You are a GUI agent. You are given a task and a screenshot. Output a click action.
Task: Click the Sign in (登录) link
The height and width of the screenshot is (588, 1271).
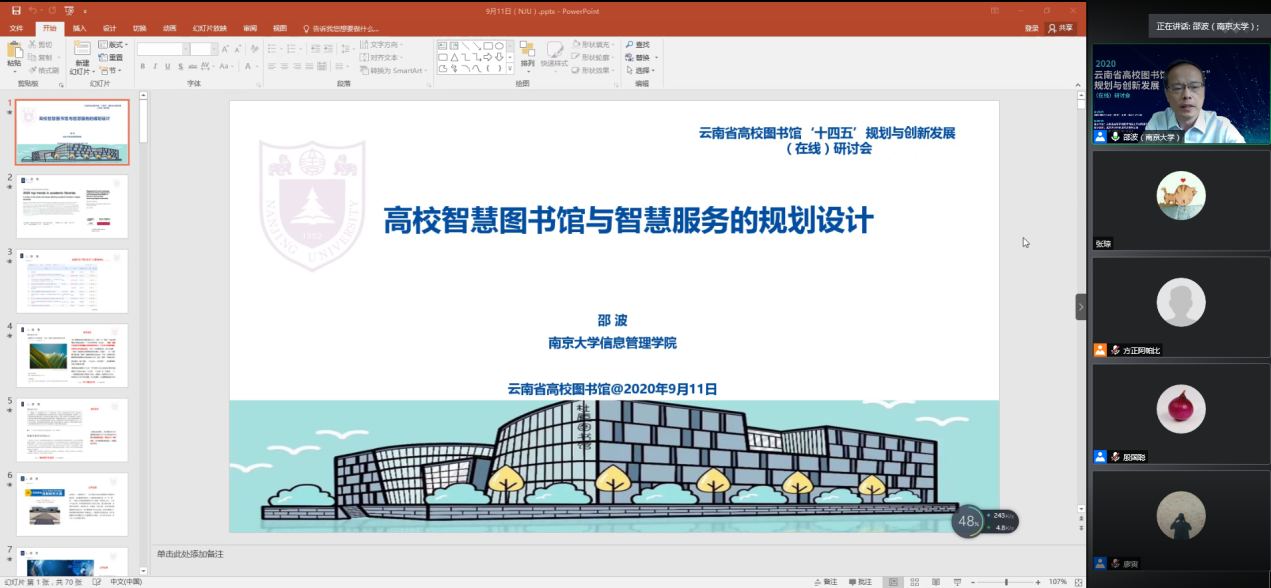(x=1031, y=29)
